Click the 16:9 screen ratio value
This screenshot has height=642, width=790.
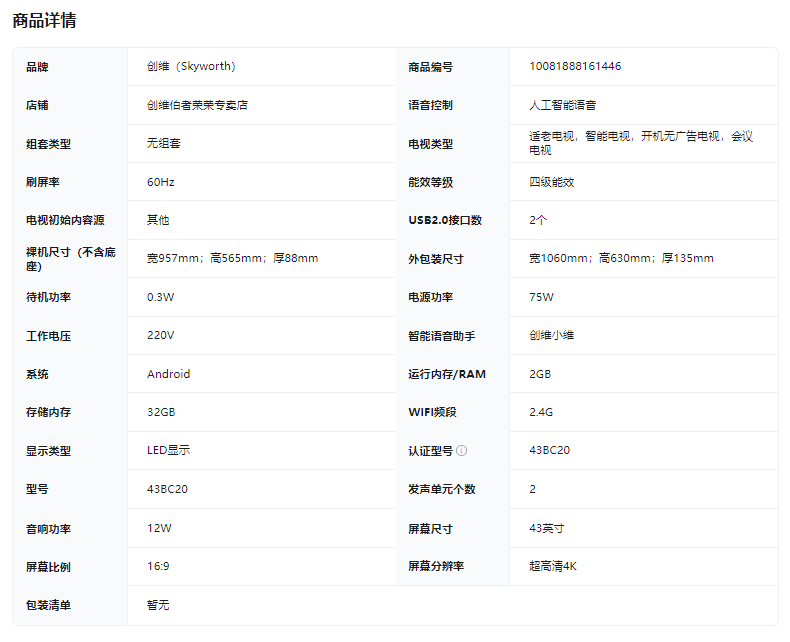(x=158, y=566)
